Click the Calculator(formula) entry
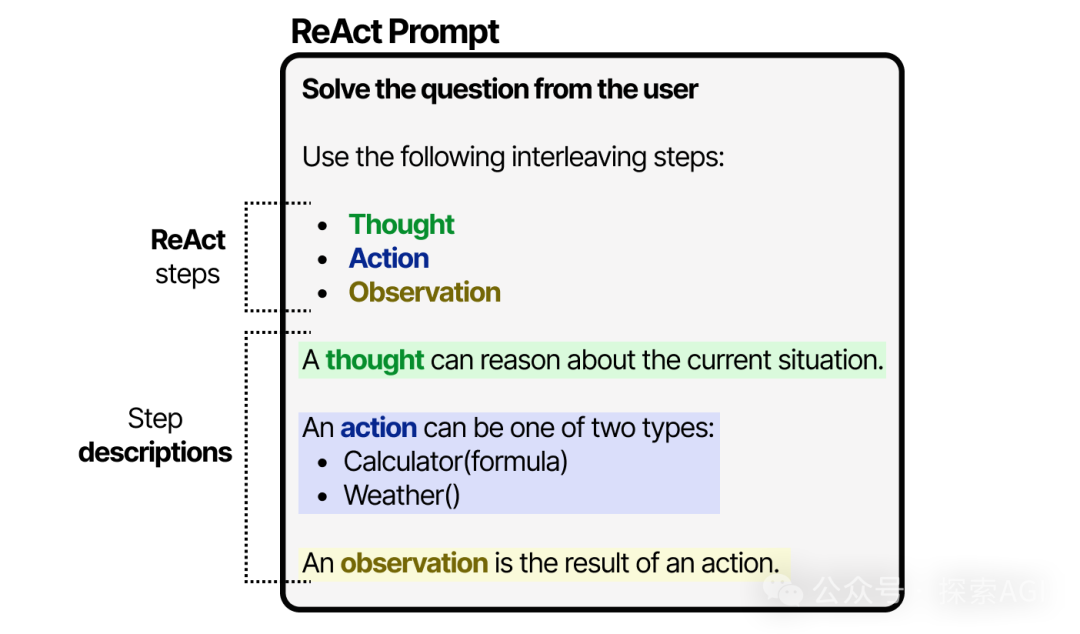The height and width of the screenshot is (634, 1080). pyautogui.click(x=455, y=462)
